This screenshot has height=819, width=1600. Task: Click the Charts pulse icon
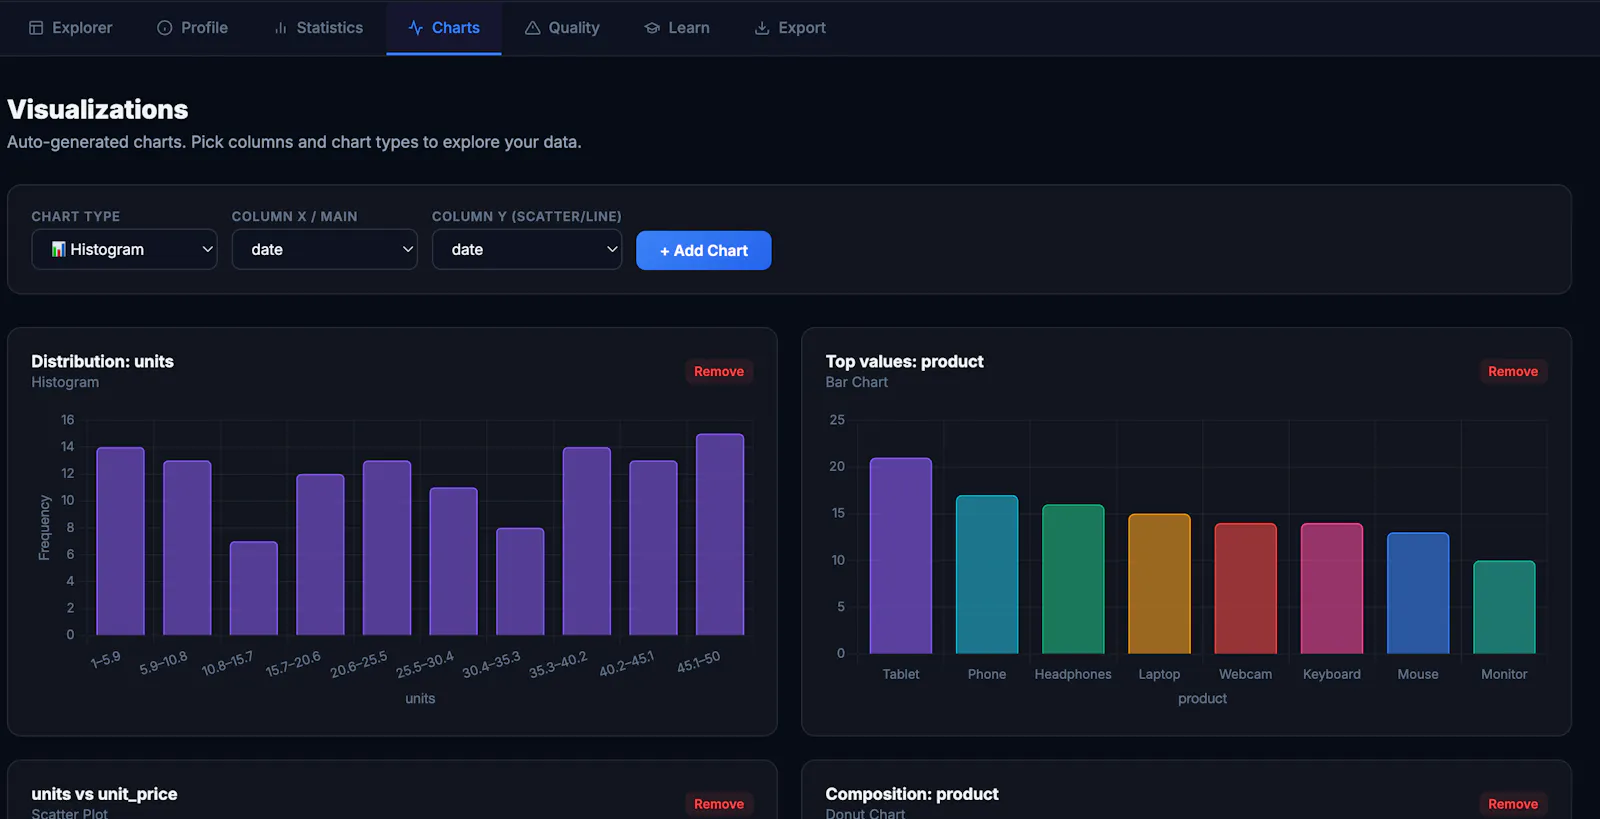416,28
